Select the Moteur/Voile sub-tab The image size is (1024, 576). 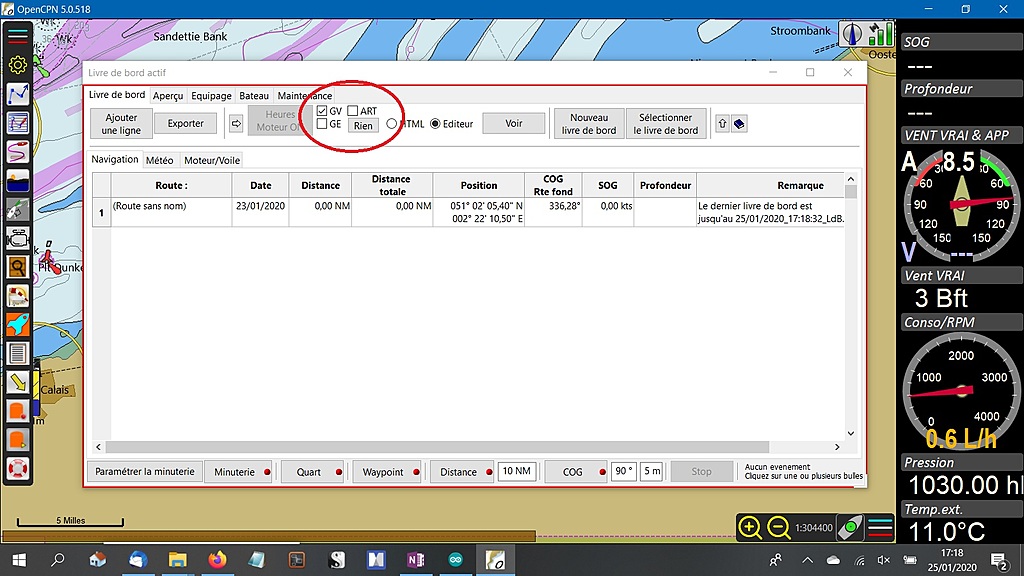coord(212,161)
